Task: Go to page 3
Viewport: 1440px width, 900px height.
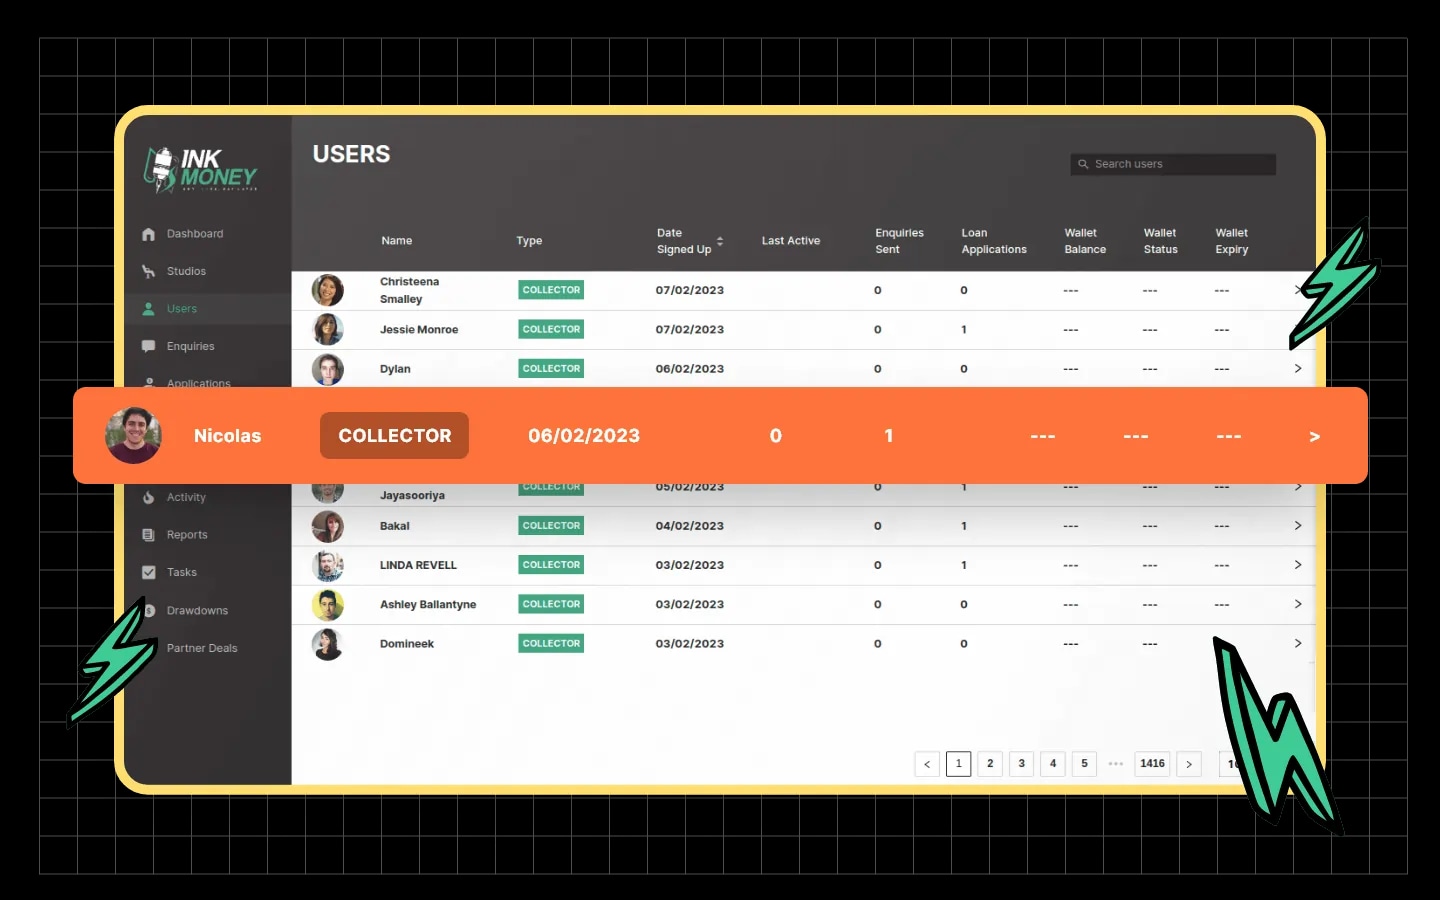Action: click(x=1021, y=764)
